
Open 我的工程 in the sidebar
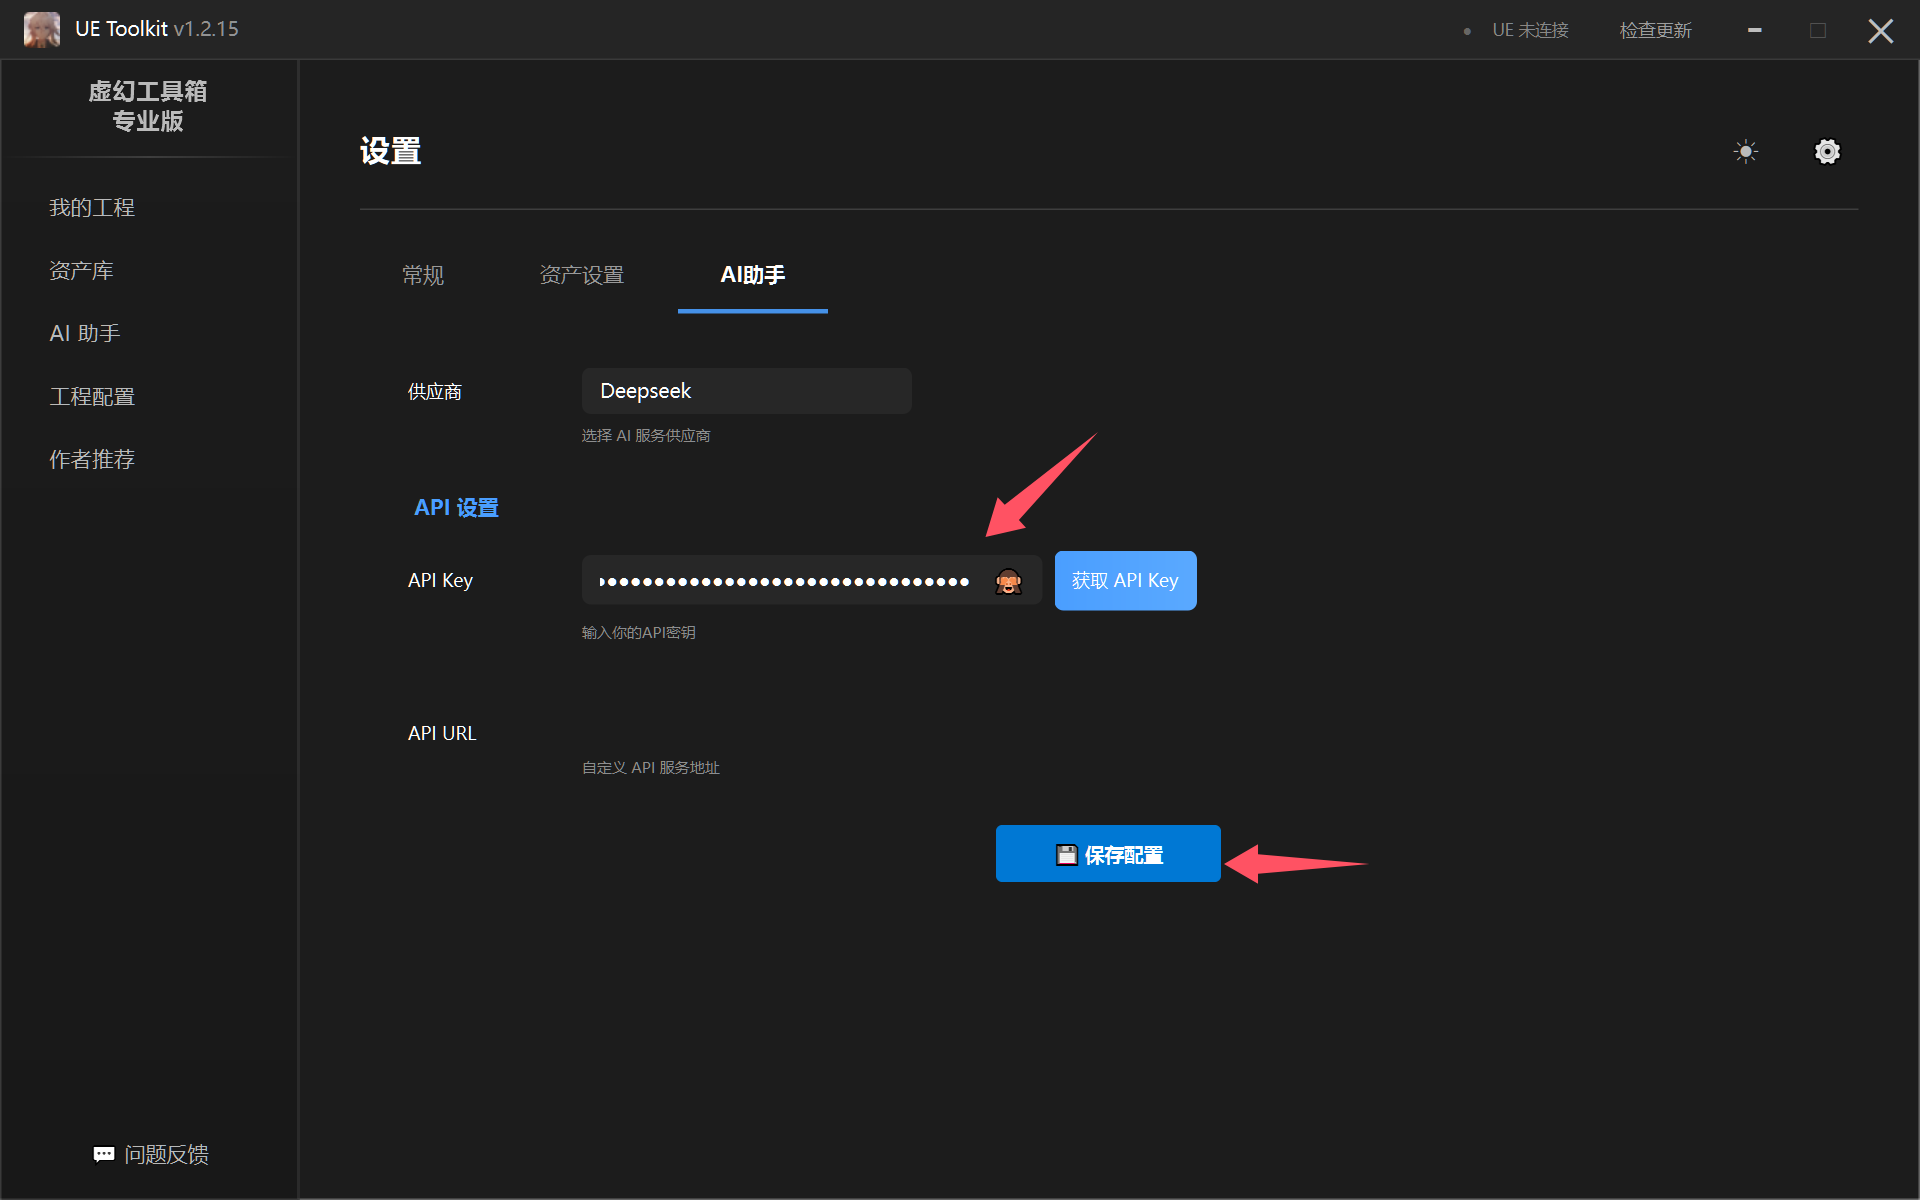(92, 207)
